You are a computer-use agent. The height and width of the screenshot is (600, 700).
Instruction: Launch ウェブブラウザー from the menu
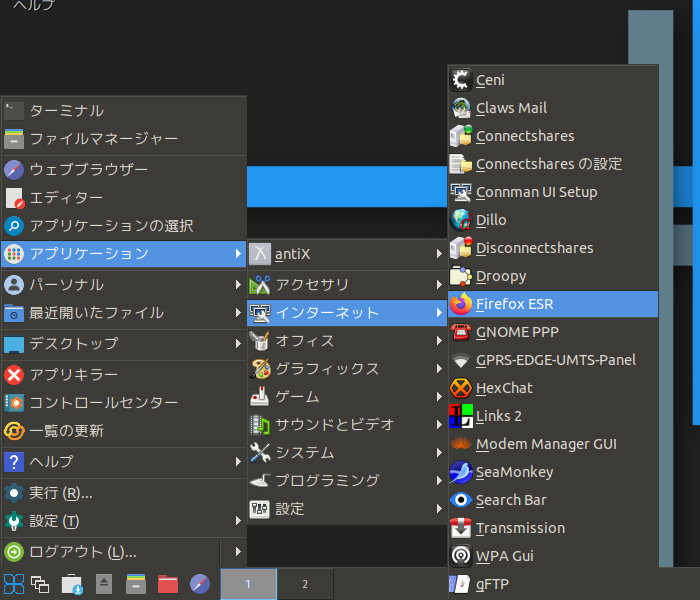click(x=124, y=170)
